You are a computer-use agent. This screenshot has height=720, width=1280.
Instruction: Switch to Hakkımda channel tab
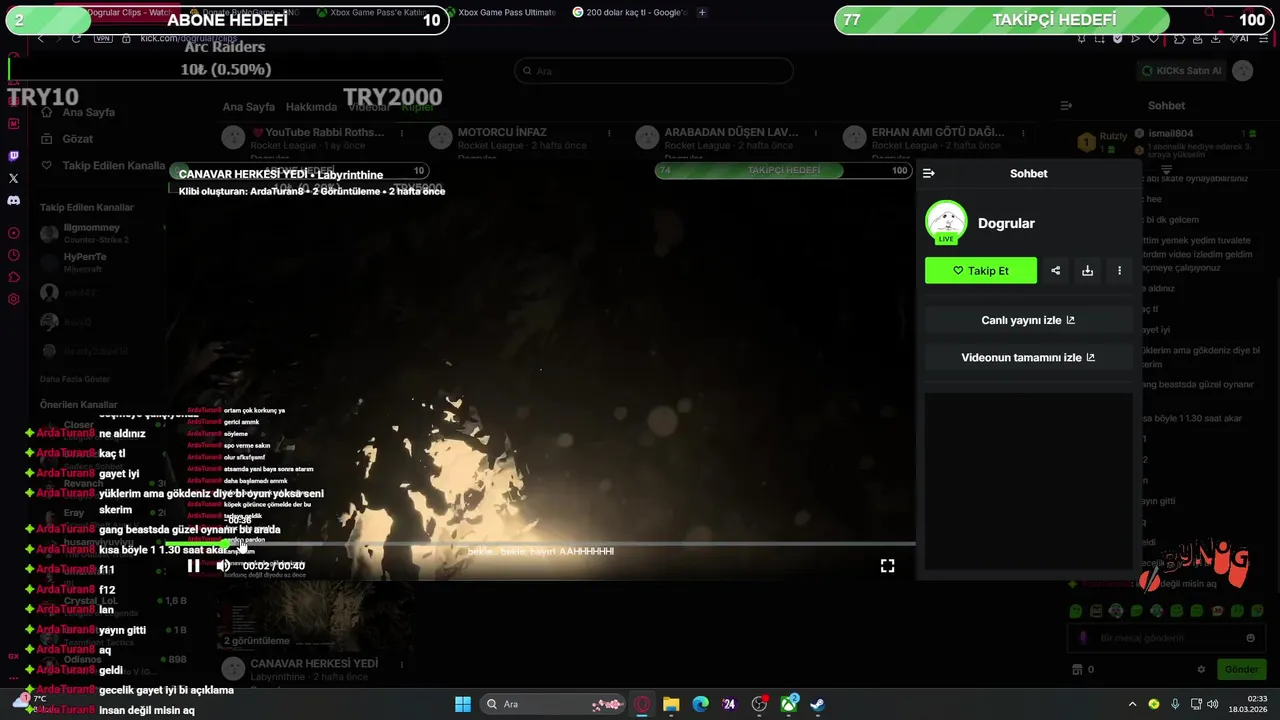coord(311,107)
